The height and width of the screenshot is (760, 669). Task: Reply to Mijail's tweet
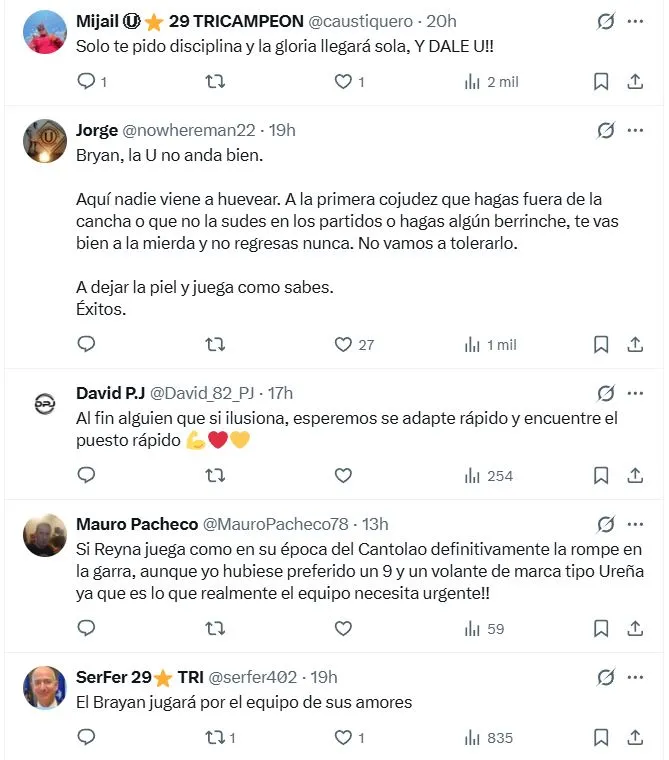pos(87,82)
